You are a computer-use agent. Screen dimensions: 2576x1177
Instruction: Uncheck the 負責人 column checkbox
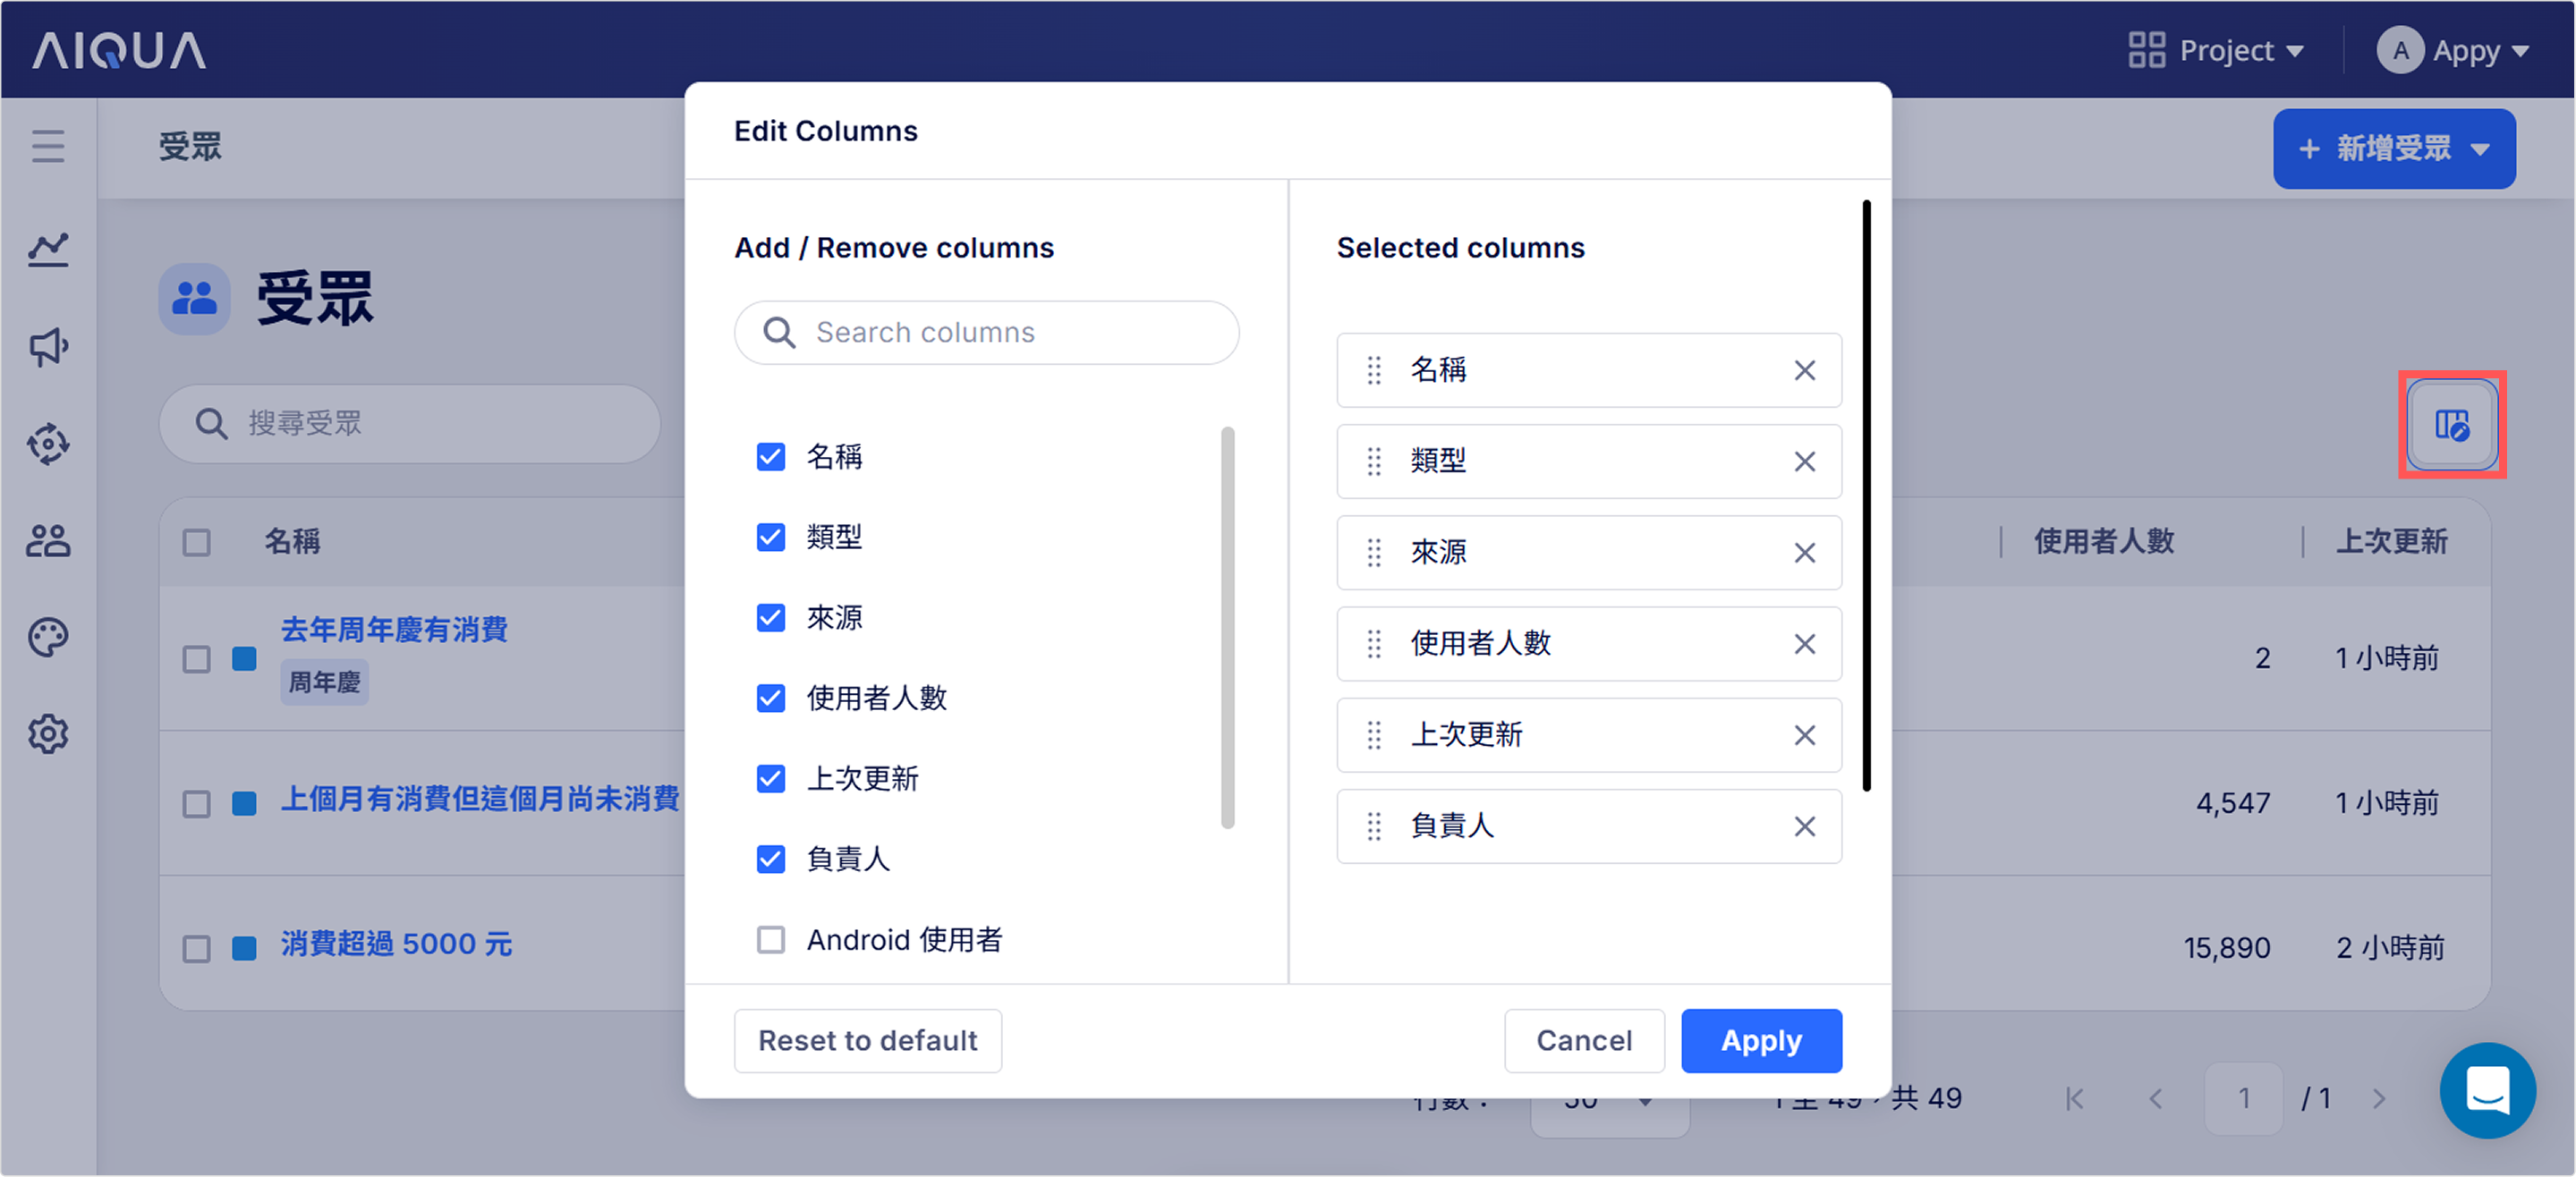pos(770,859)
